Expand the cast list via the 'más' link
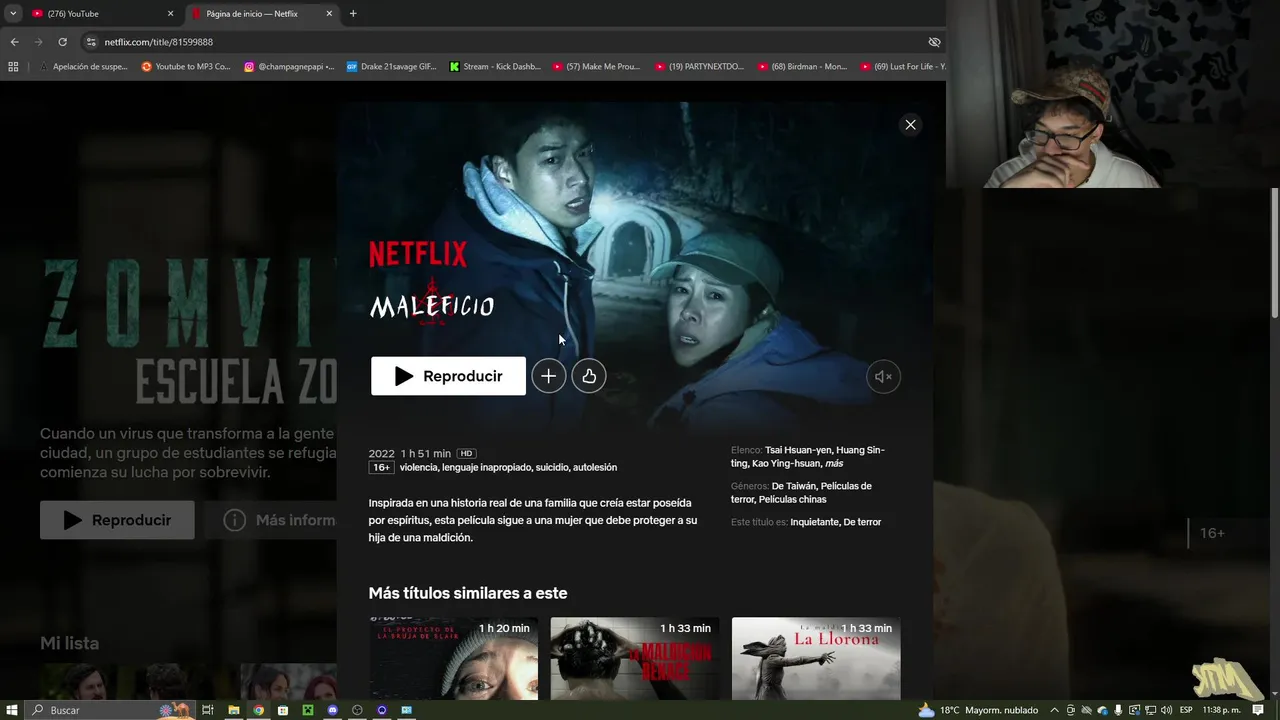The image size is (1280, 720). coord(834,464)
